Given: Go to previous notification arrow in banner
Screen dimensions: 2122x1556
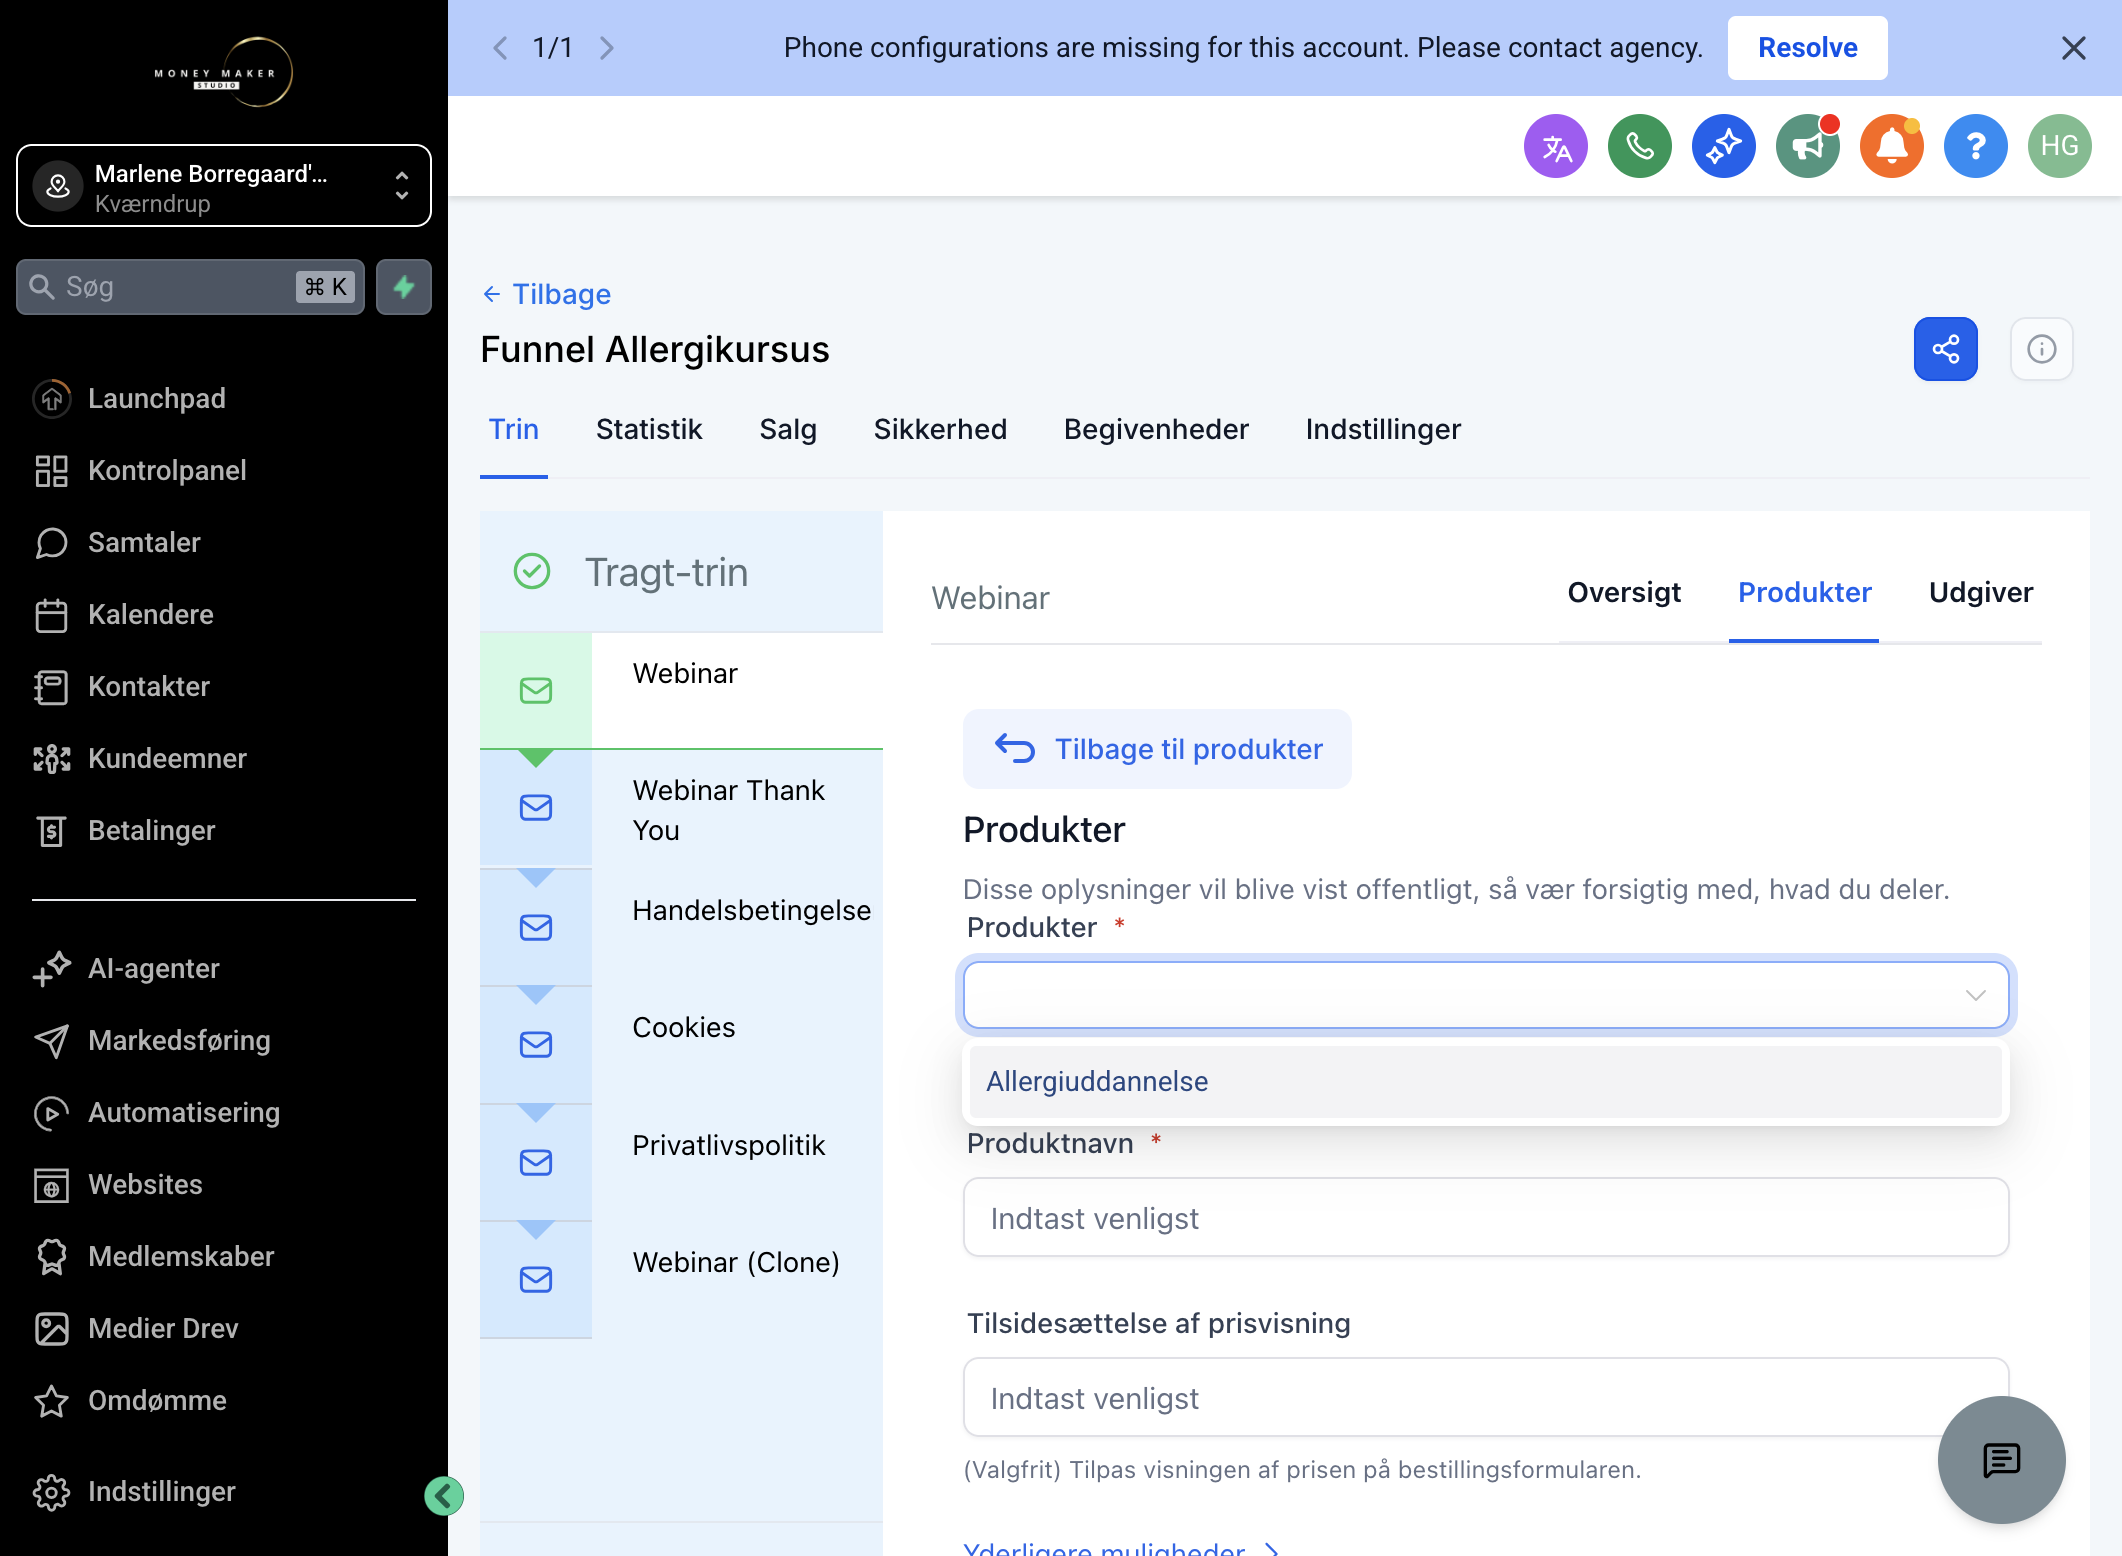Looking at the screenshot, I should point(500,48).
